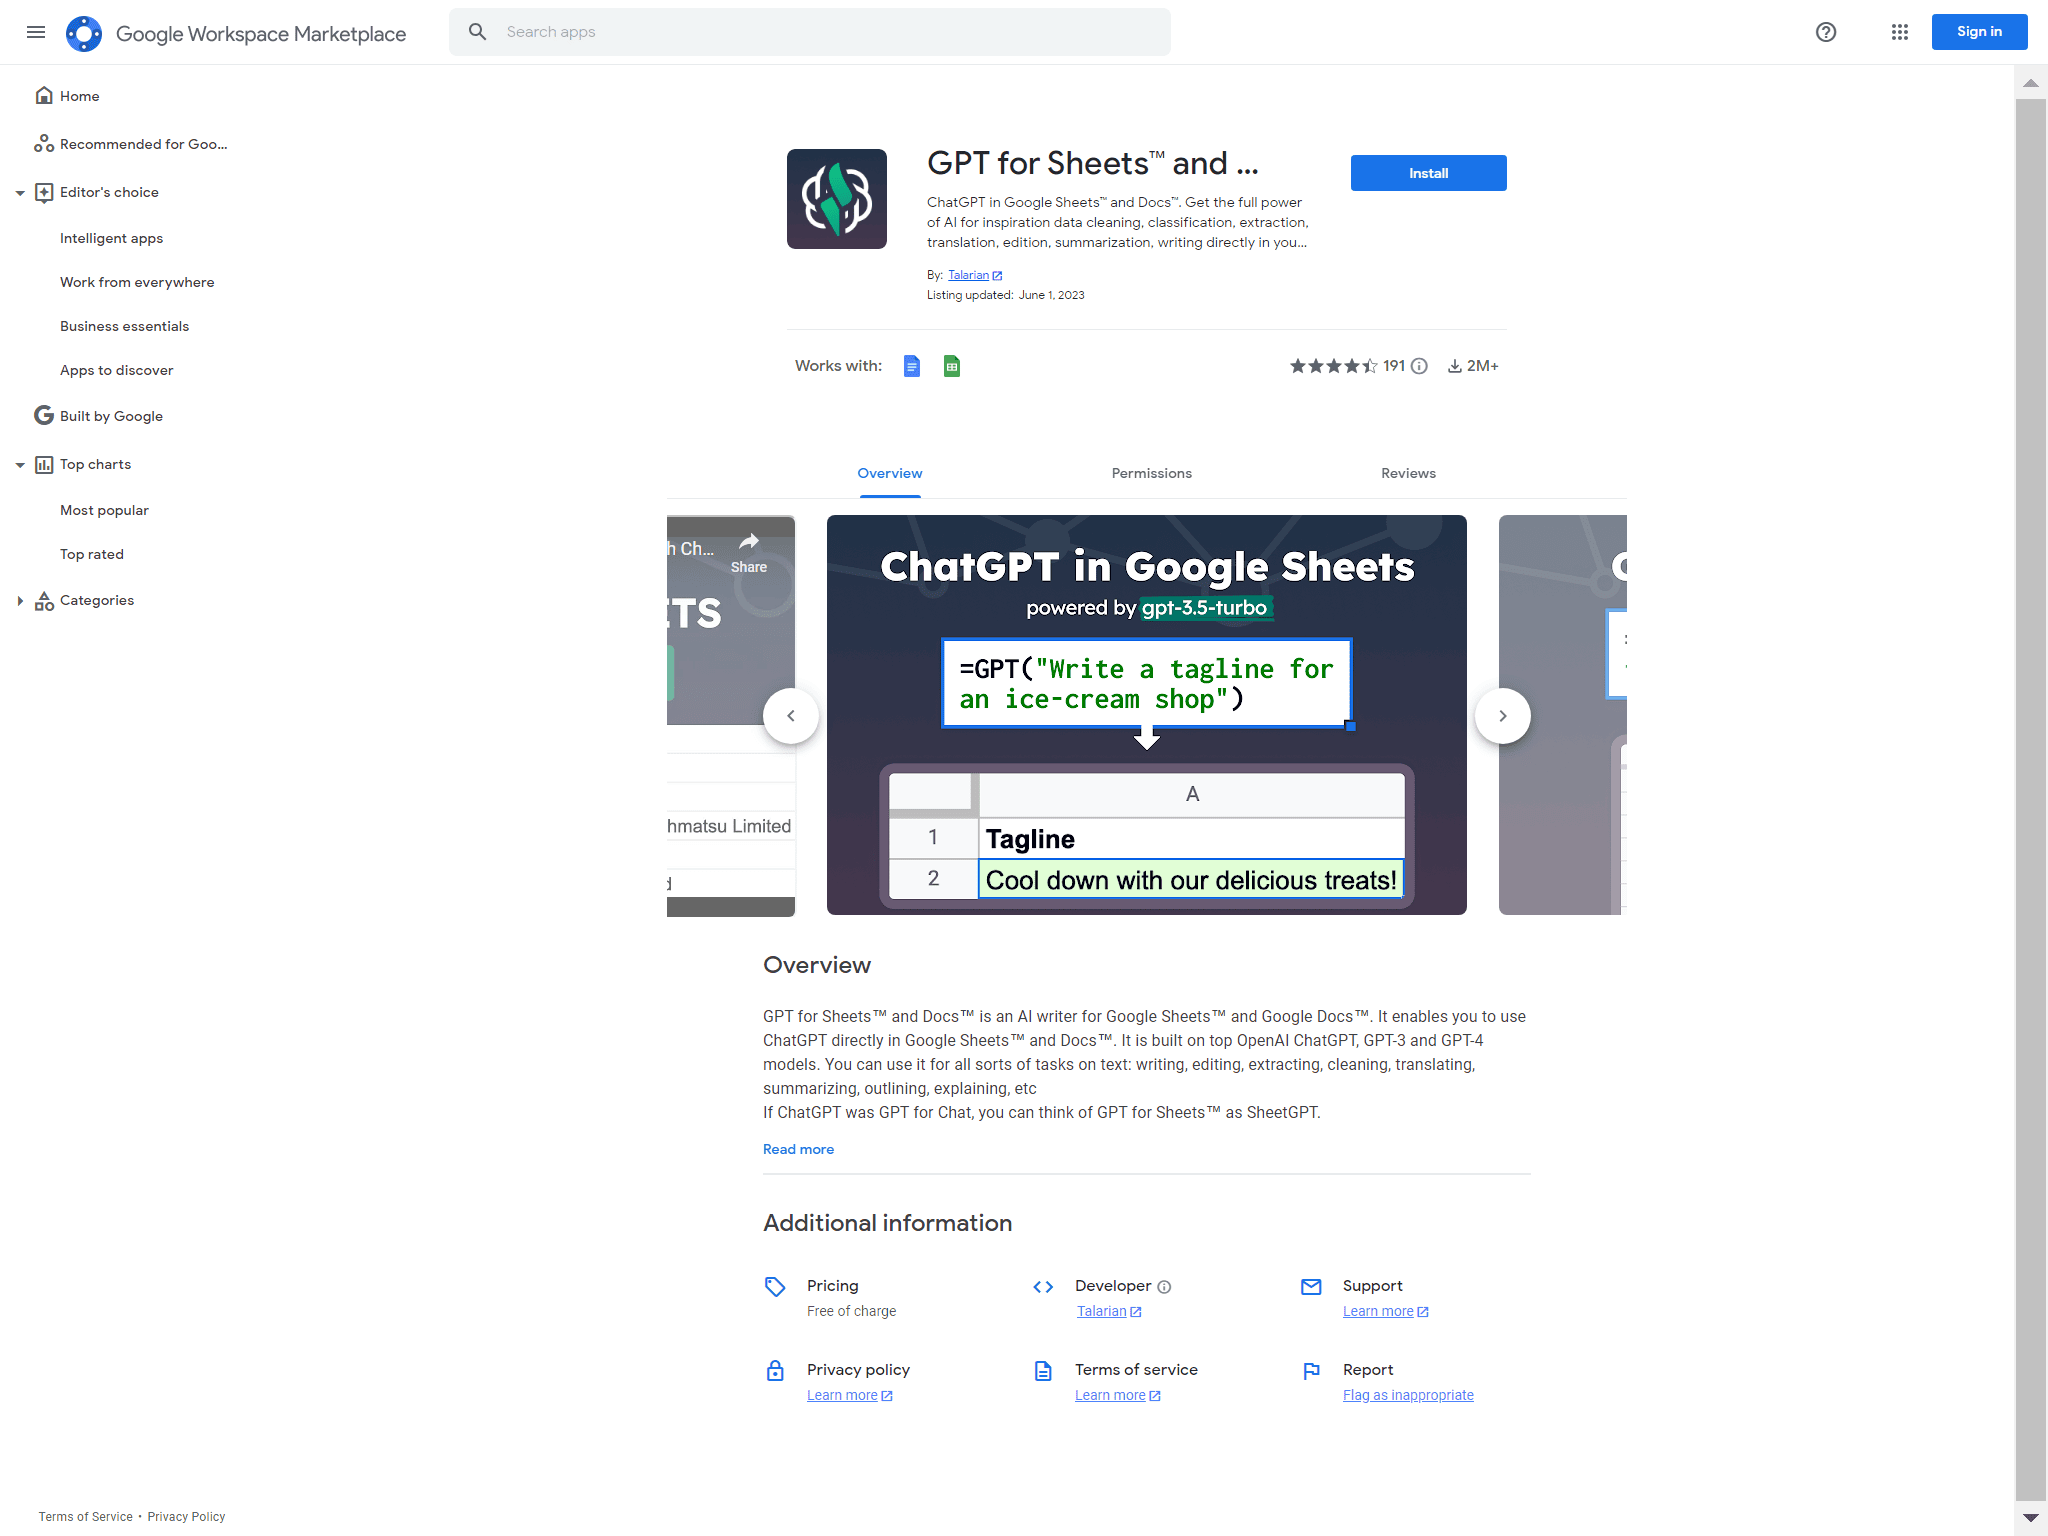Click the Pricing tag icon
Viewport: 2048px width, 1536px height.
click(x=775, y=1287)
